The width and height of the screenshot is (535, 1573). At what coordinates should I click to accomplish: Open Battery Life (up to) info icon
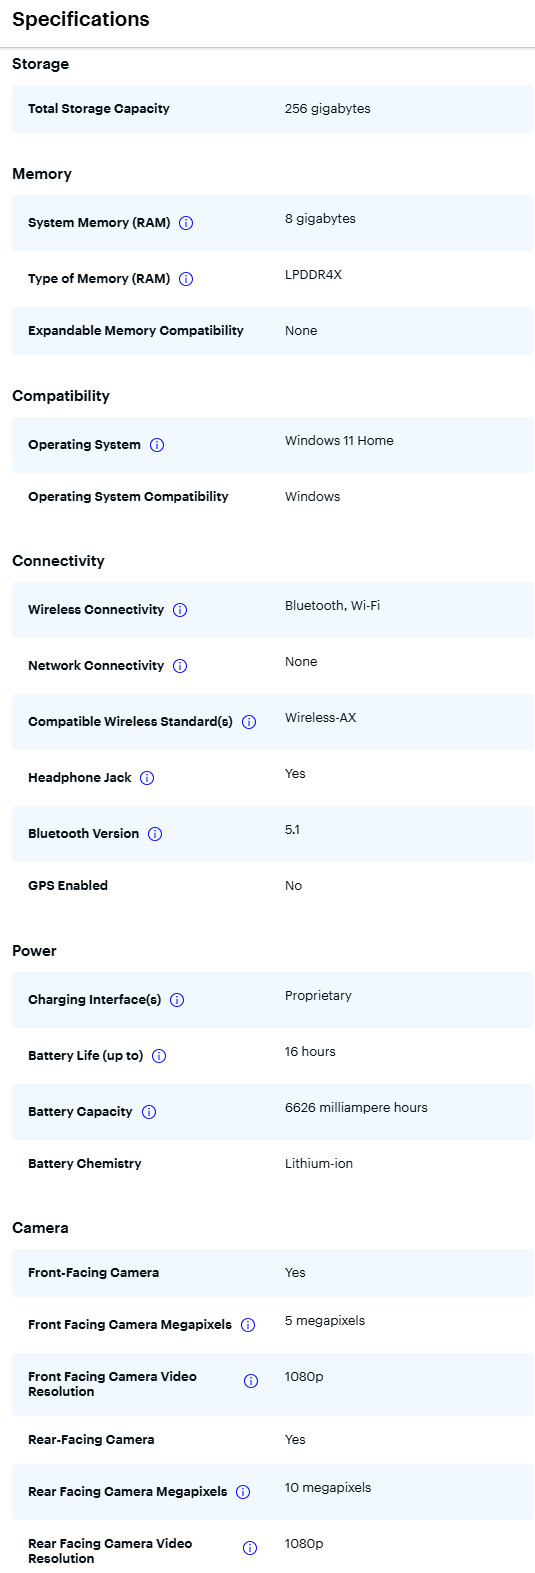[159, 1056]
